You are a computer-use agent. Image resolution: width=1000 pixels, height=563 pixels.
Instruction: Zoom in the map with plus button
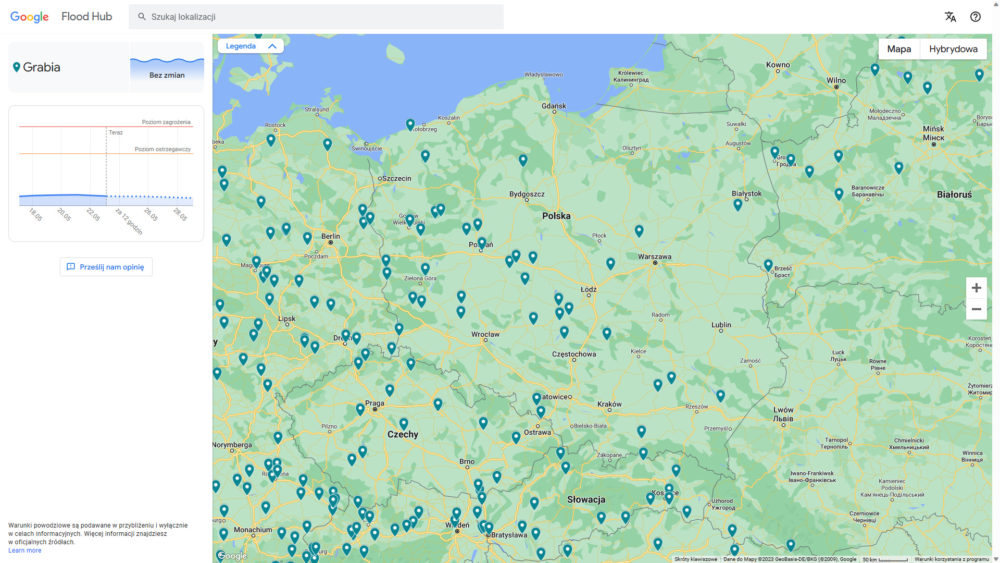coord(976,288)
